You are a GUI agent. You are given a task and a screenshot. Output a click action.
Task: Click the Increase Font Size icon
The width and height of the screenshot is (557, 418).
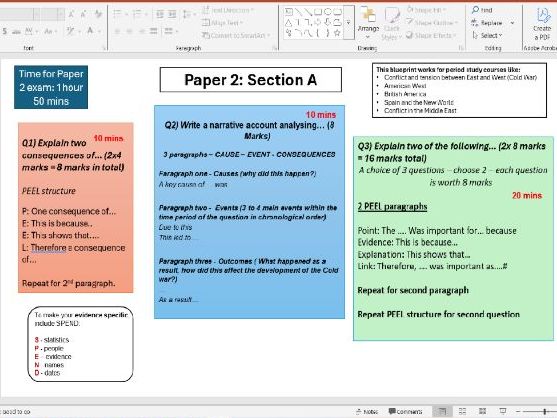pos(71,14)
